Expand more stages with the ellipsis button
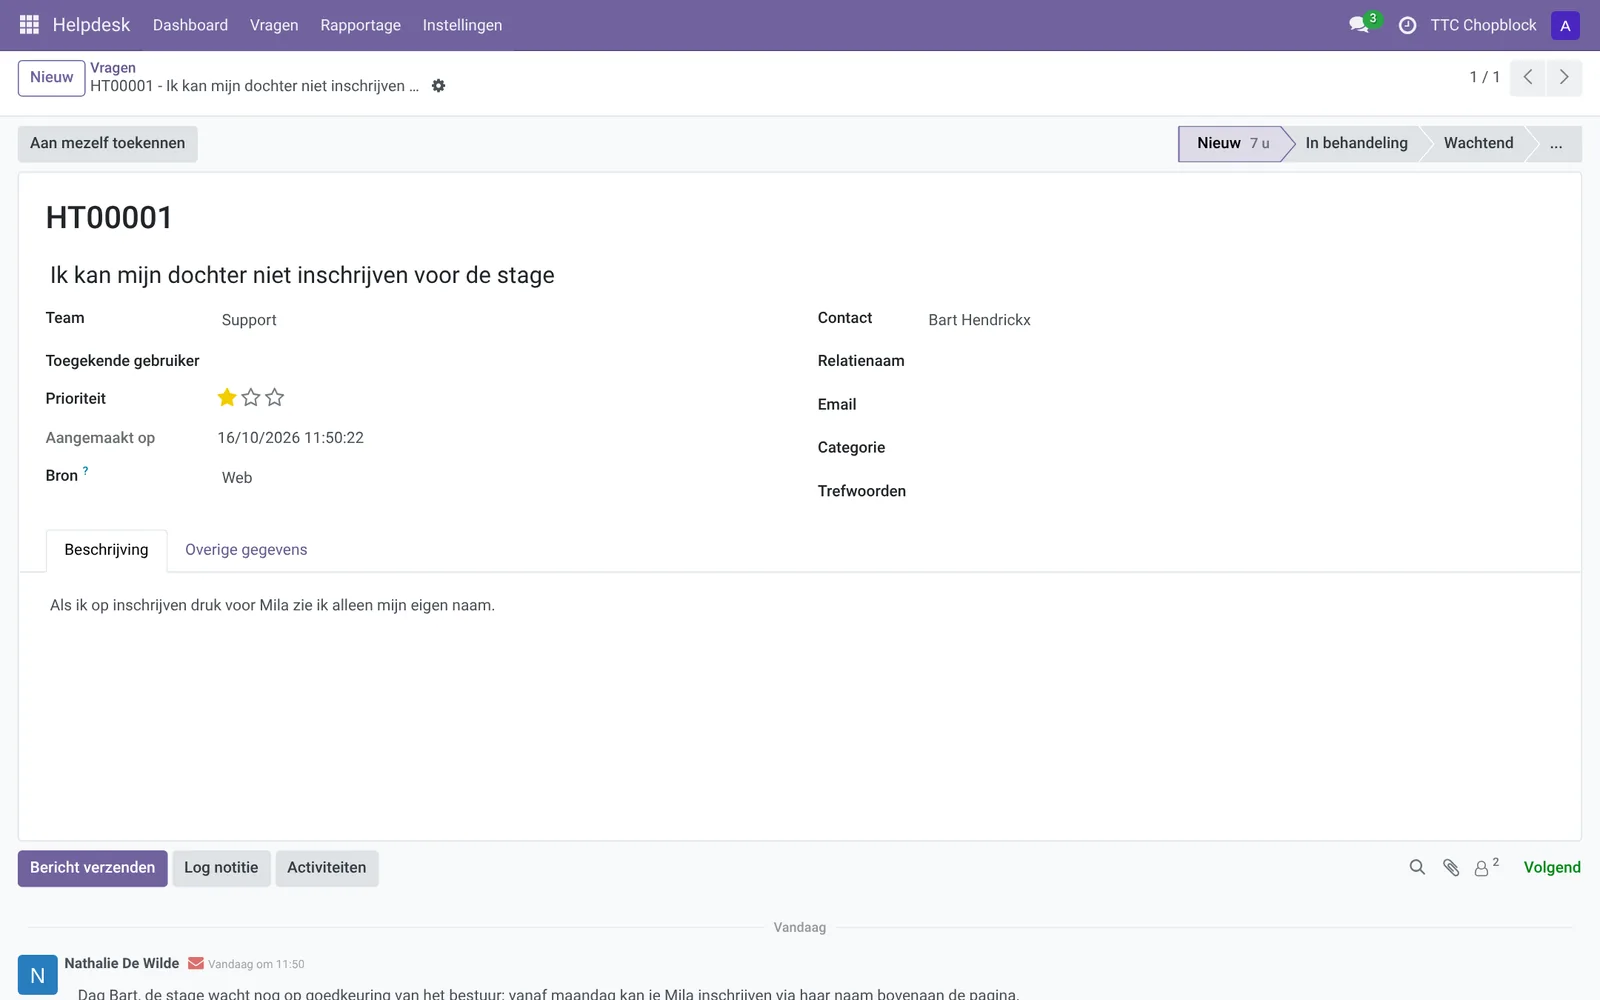 point(1556,143)
